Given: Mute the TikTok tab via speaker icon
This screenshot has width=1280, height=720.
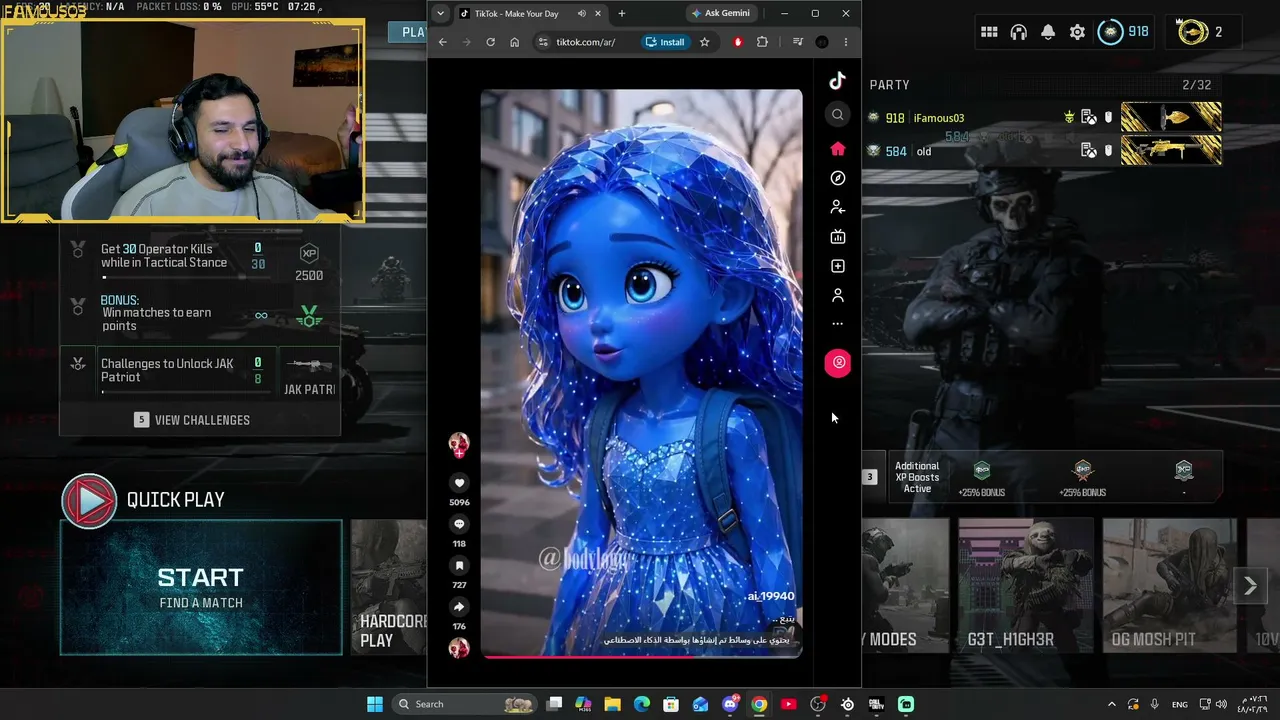Looking at the screenshot, I should point(582,14).
